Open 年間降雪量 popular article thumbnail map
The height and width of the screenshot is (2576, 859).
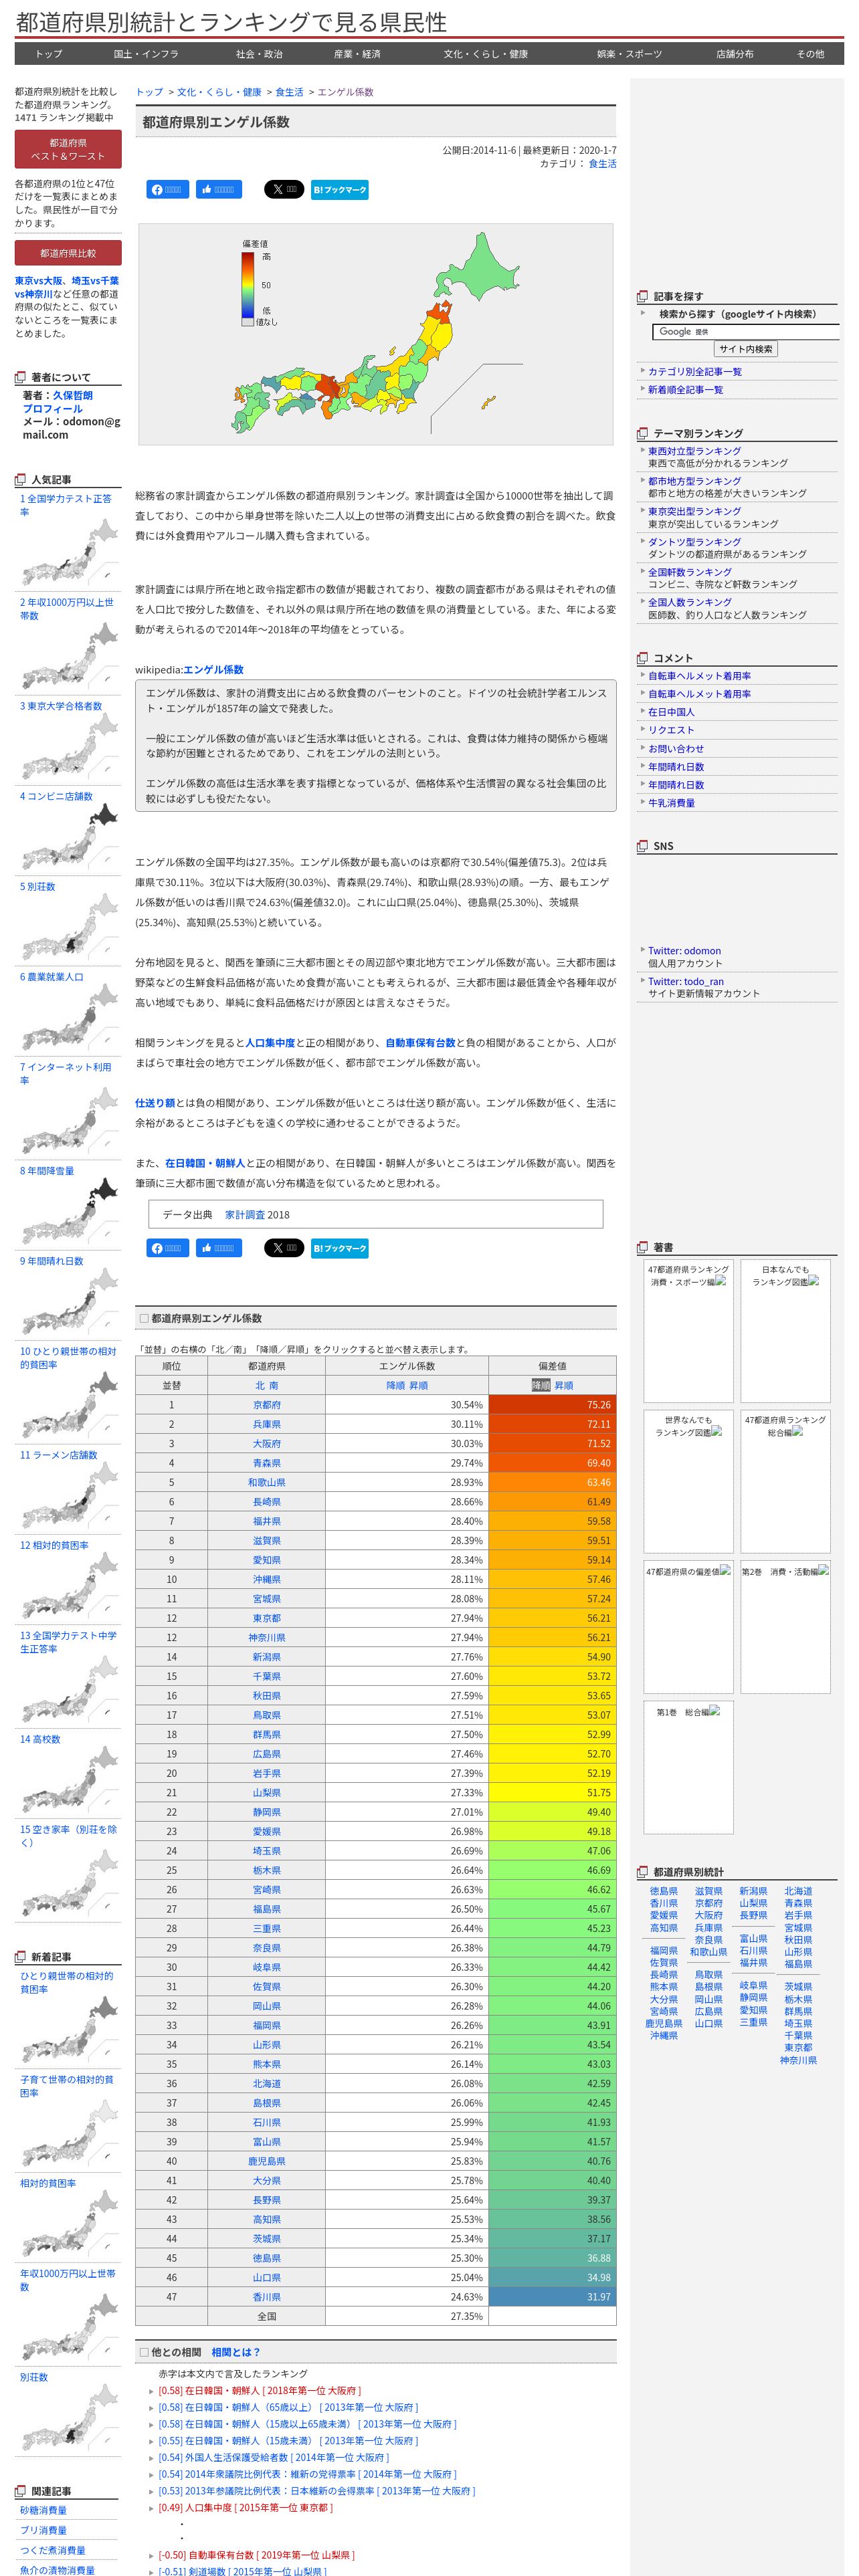click(70, 1212)
